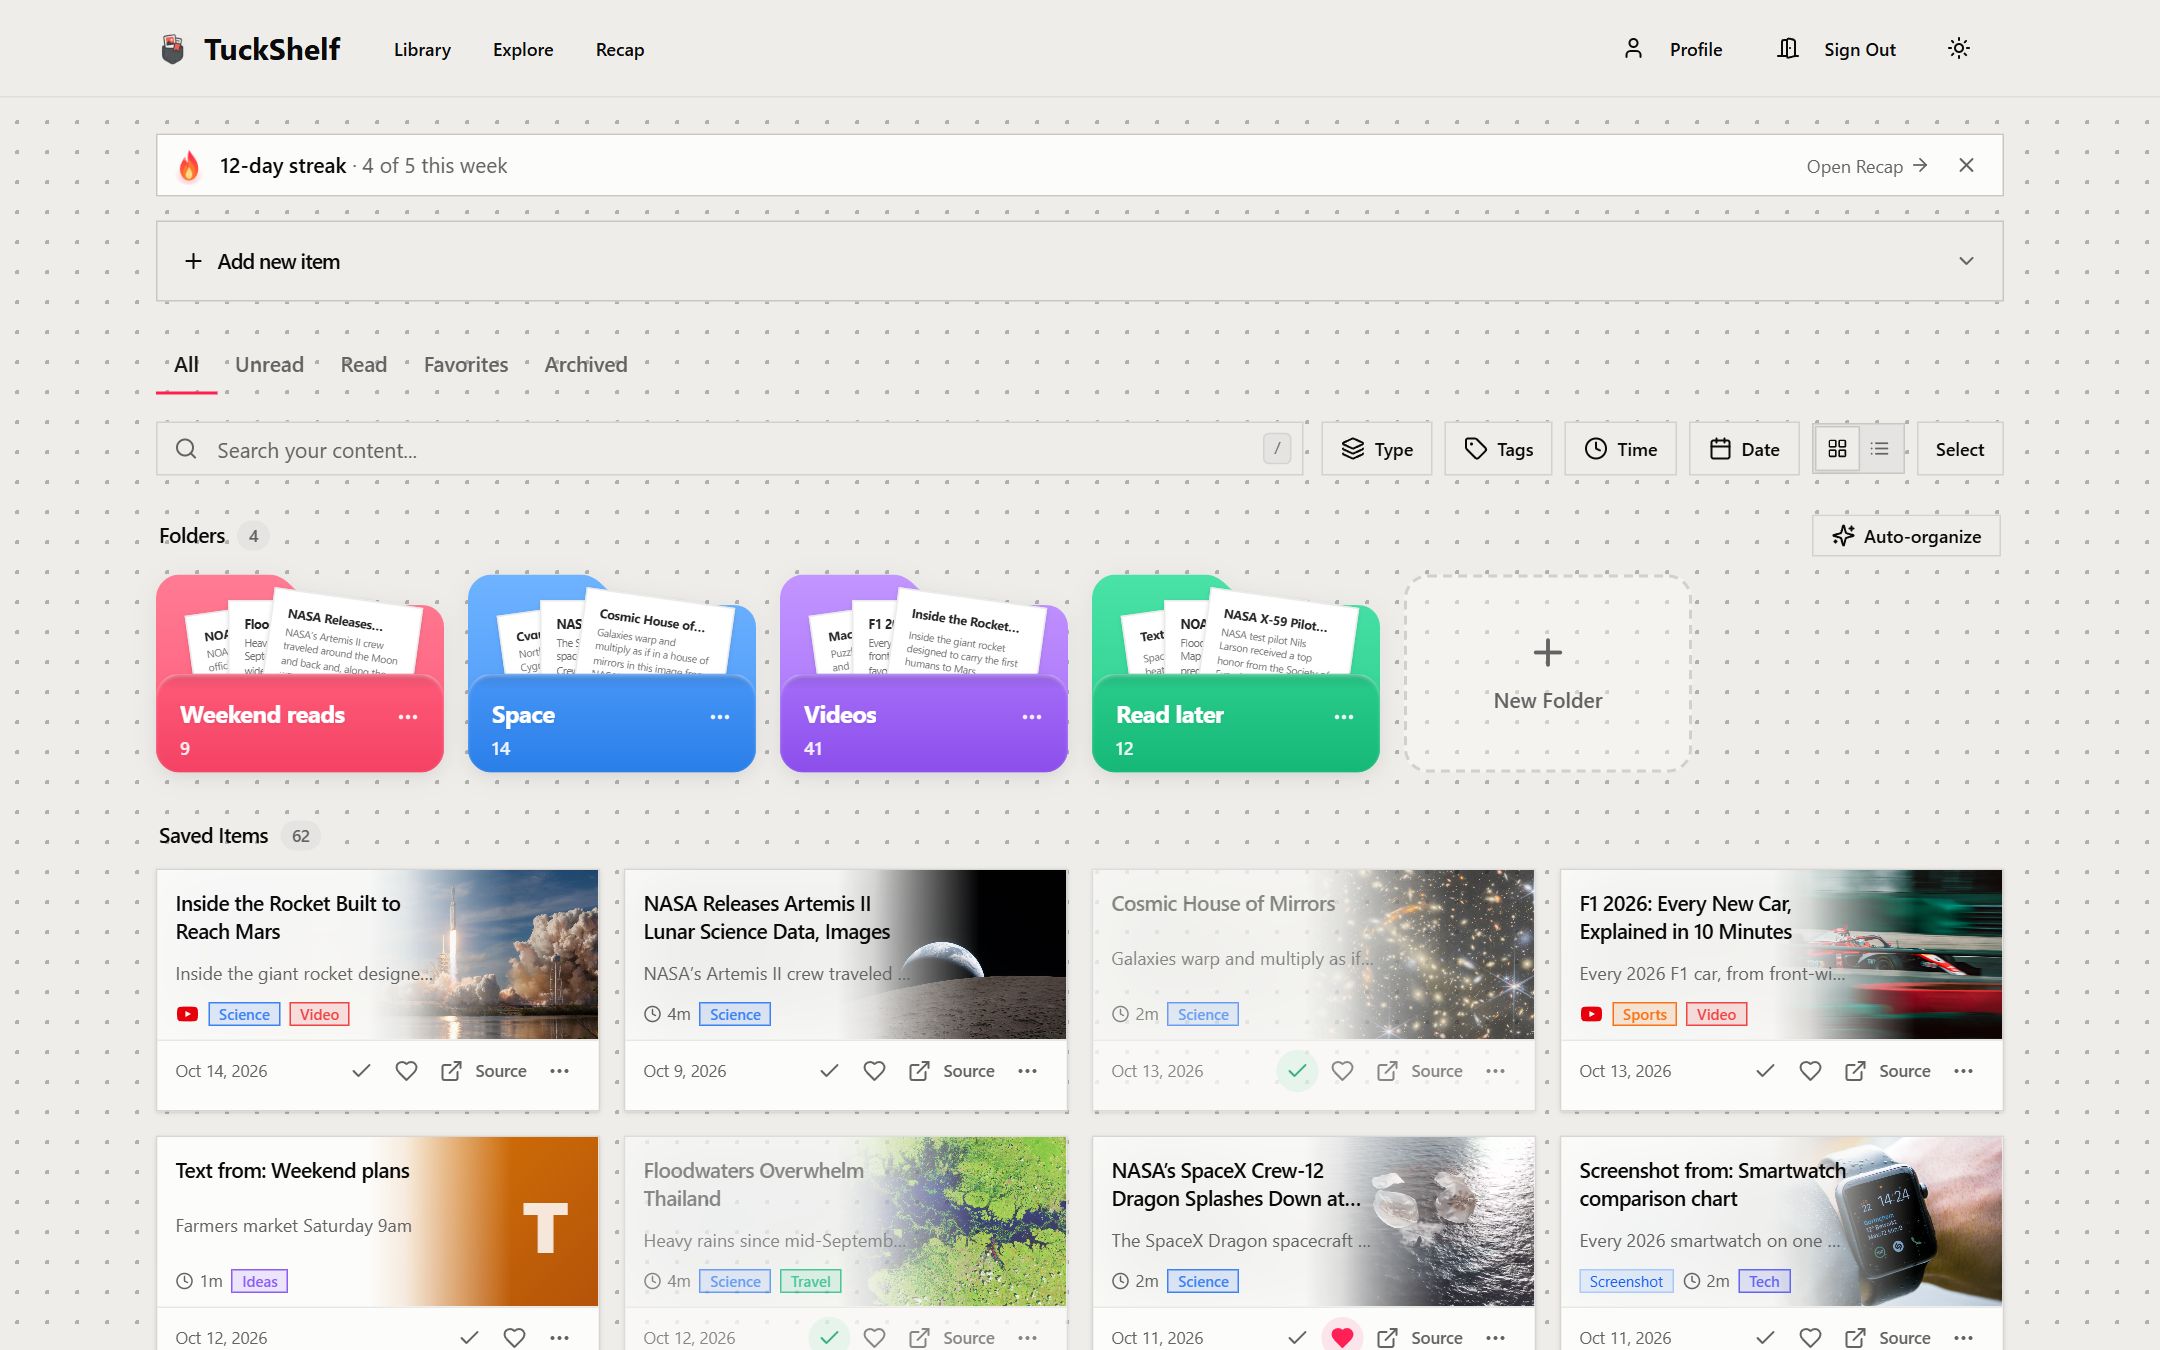Unmark Cosmic House of Mirrors as read
Screen dimensions: 2160x1350
click(1297, 1071)
